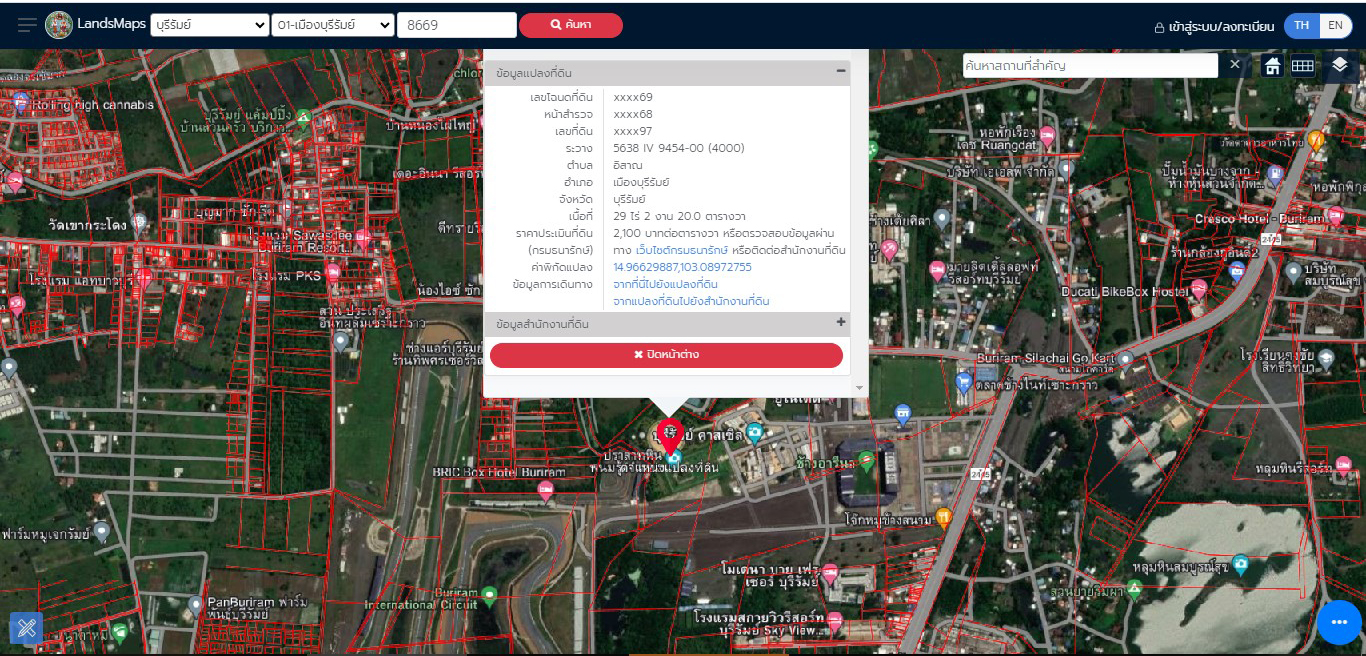Open the grid/table map tool icon
1366x656 pixels.
tap(1302, 66)
